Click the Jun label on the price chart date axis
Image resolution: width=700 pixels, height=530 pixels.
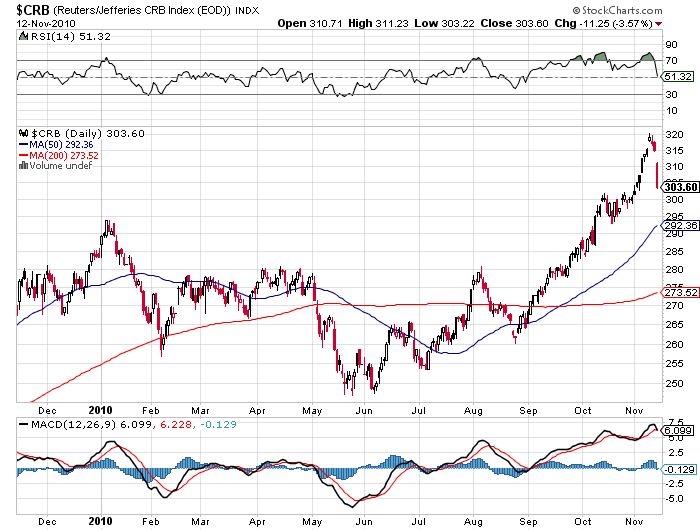pyautogui.click(x=364, y=410)
